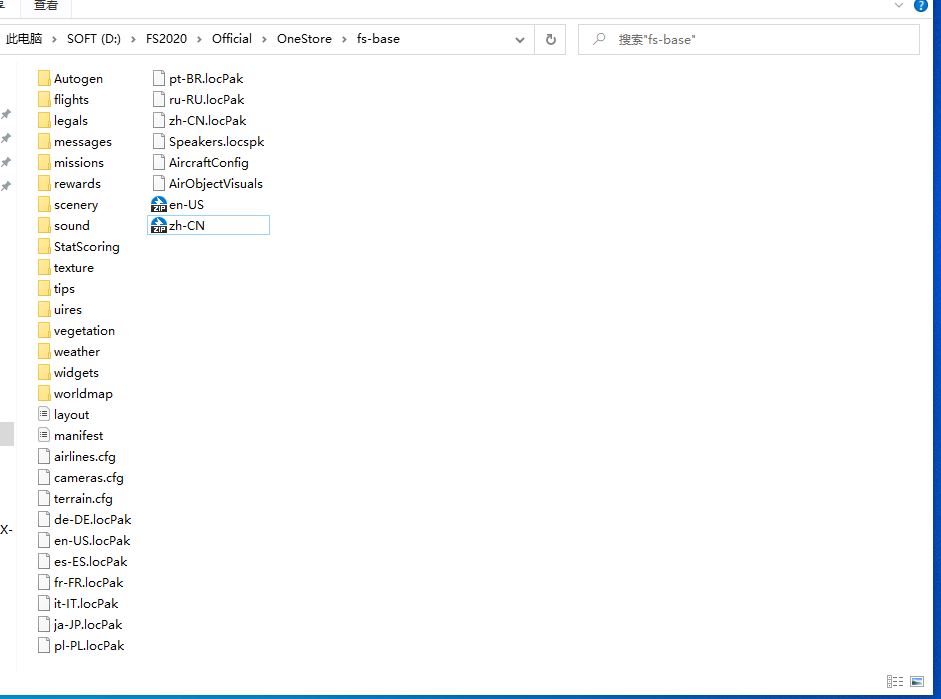Focus the 搜索"fs-base" search box

point(748,40)
